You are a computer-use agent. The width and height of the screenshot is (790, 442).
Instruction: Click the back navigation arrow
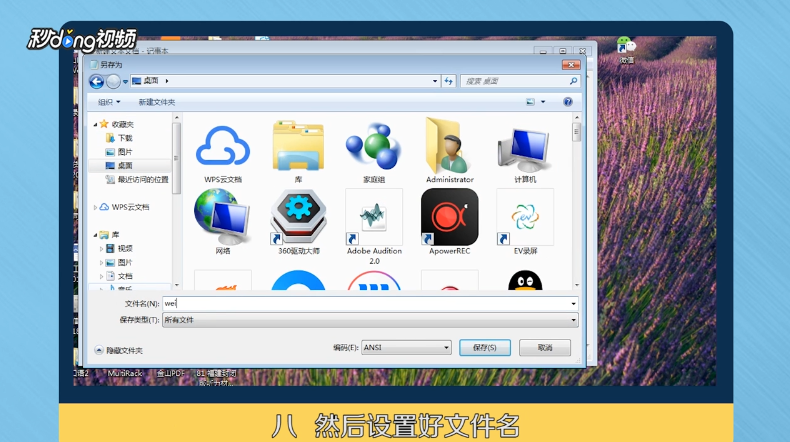click(x=97, y=81)
